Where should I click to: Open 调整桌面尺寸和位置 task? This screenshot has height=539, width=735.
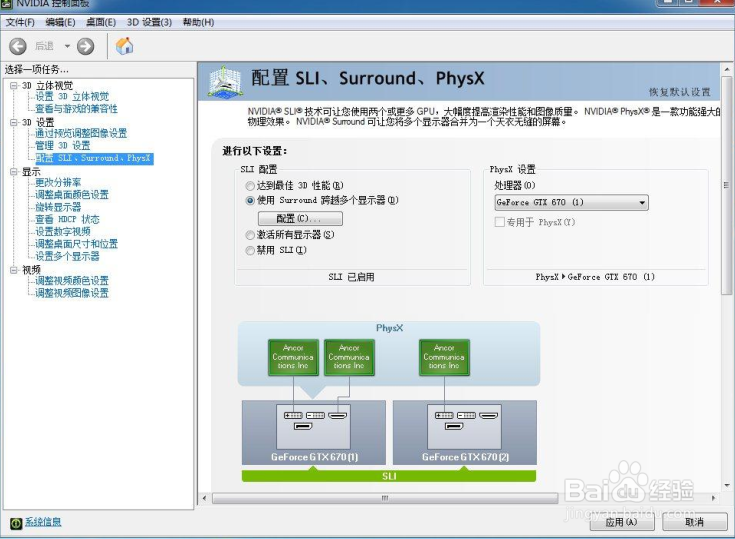(76, 244)
